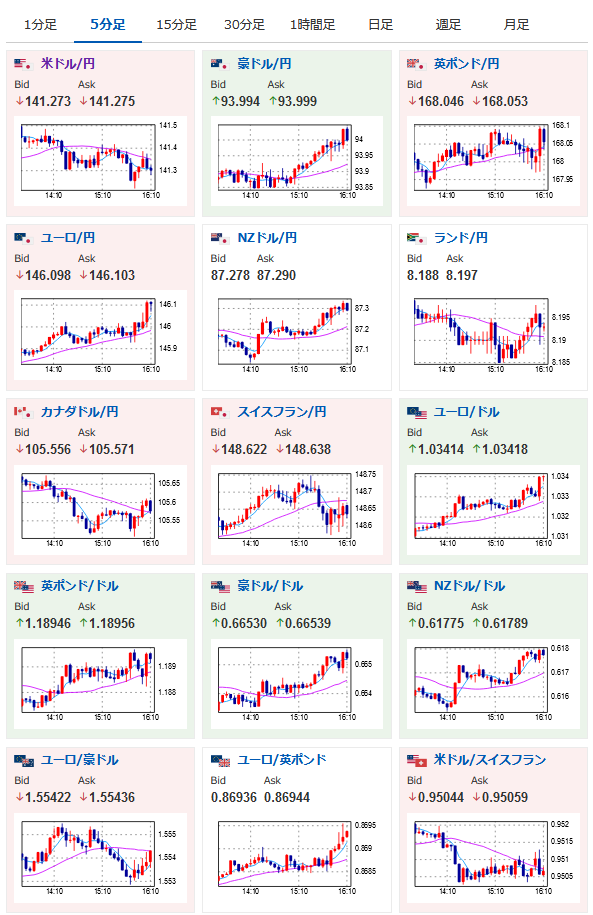Open the ユーロ/円 pair link
This screenshot has height=915, width=593.
point(68,238)
